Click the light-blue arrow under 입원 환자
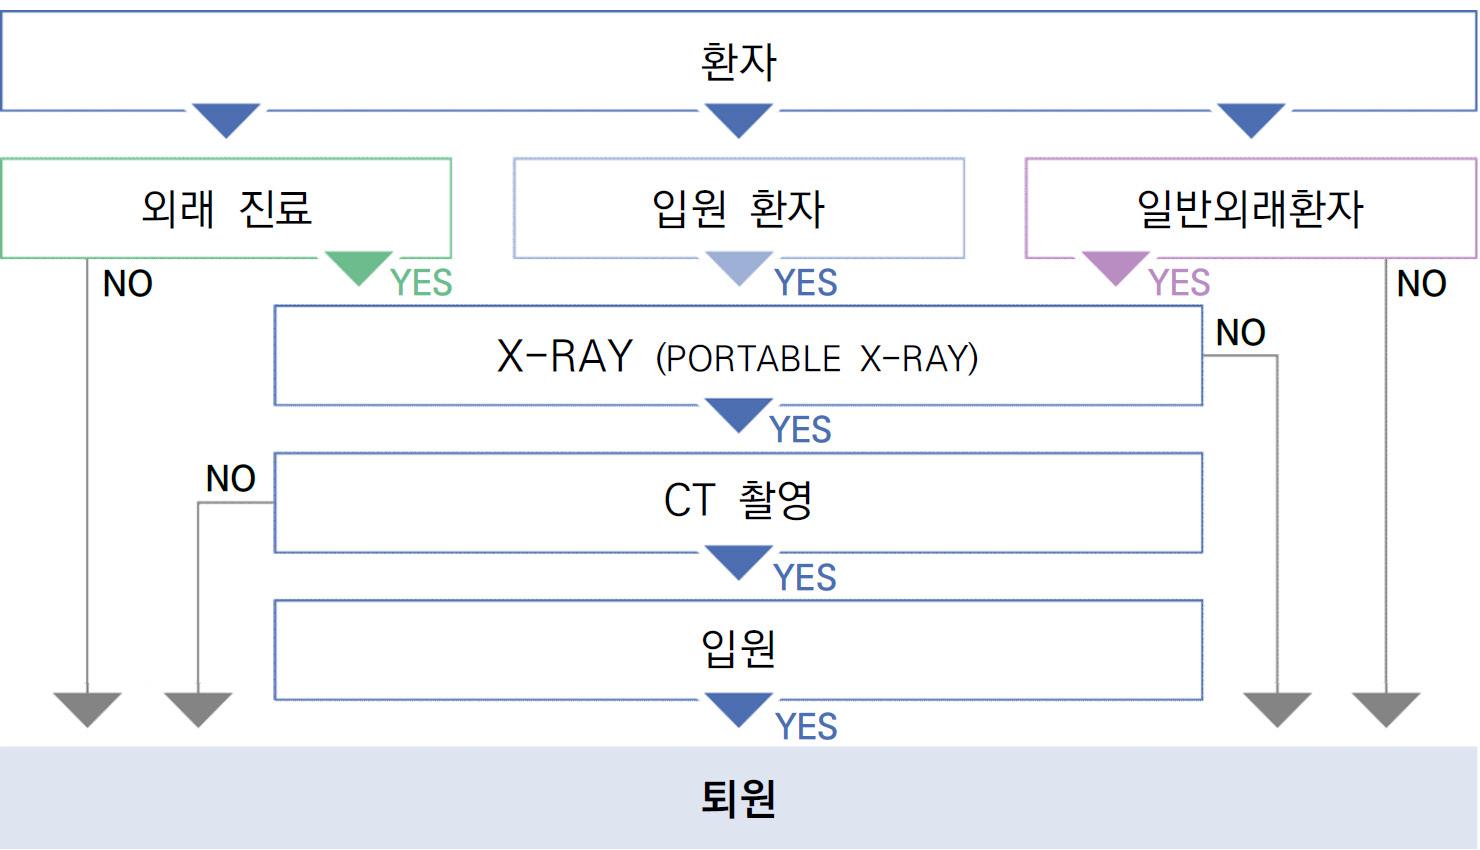Image resolution: width=1480 pixels, height=850 pixels. pos(739,267)
